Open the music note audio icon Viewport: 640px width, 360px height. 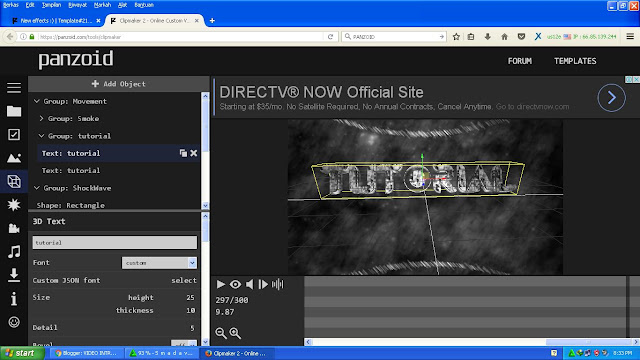14,251
